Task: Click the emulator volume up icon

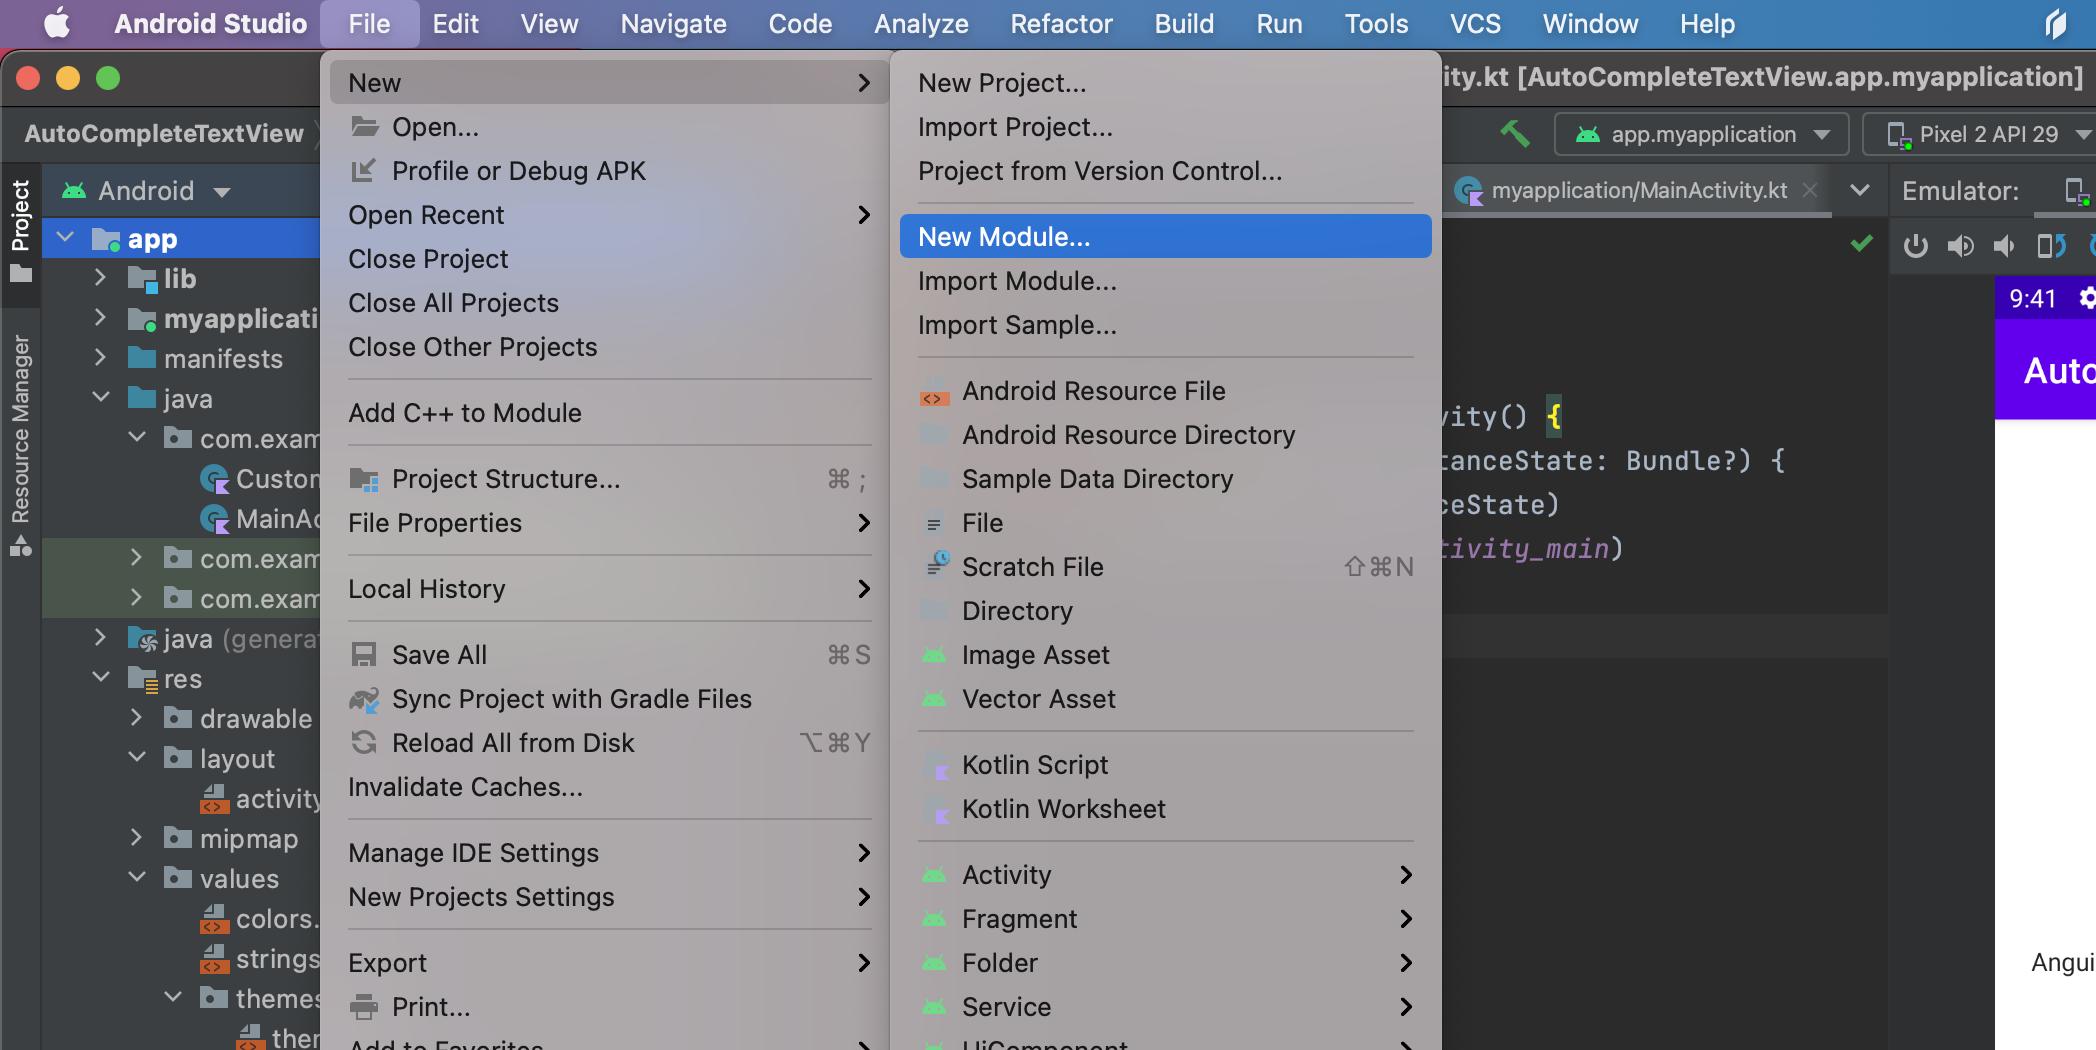Action: [x=1960, y=246]
